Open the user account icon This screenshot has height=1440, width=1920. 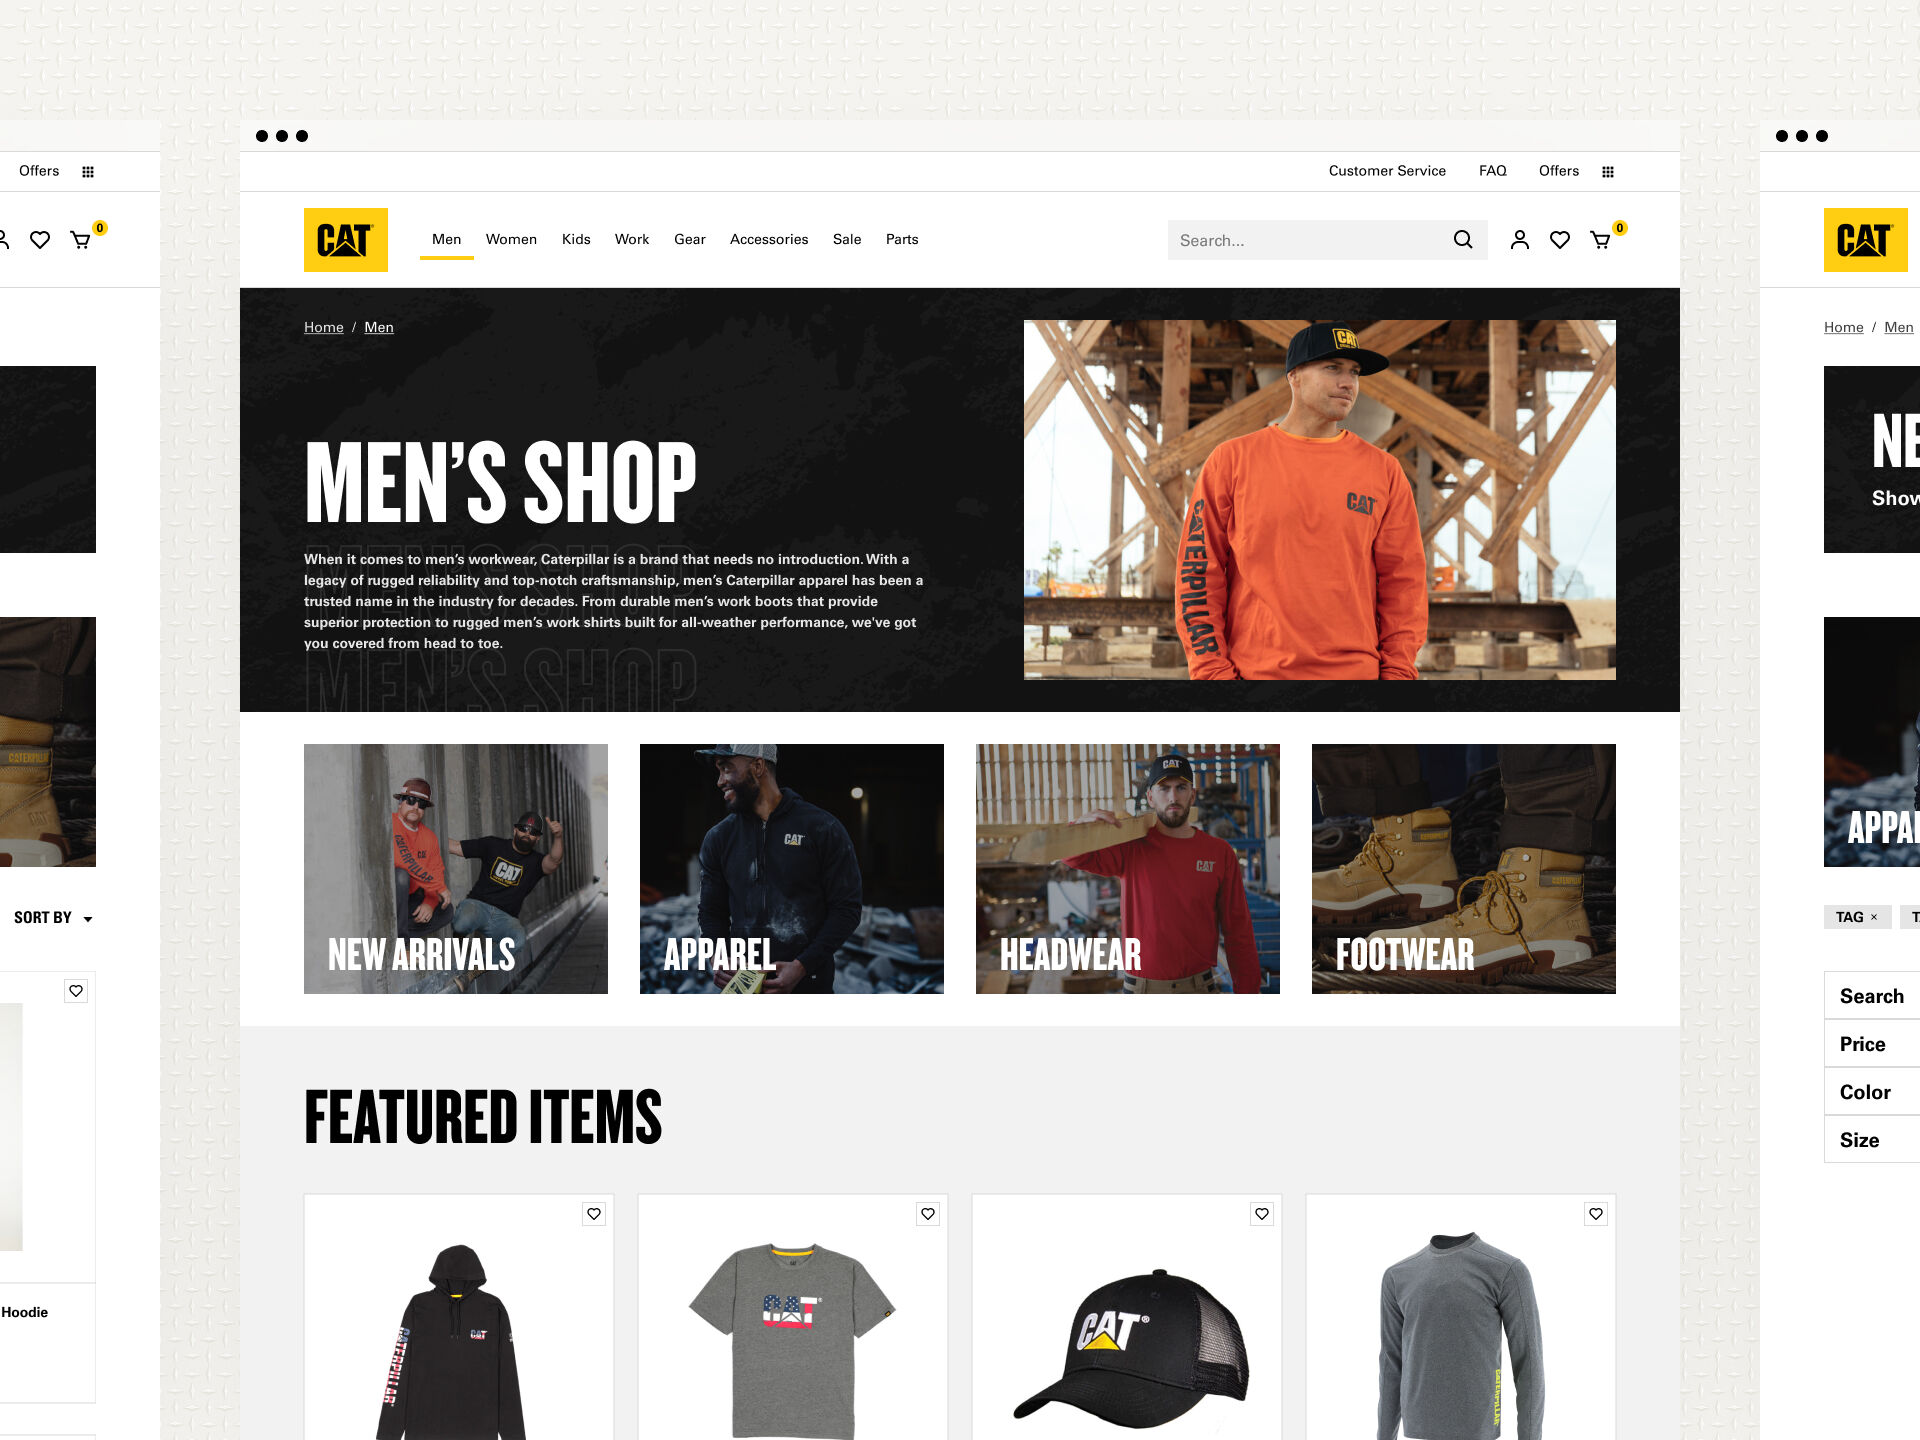click(1519, 240)
